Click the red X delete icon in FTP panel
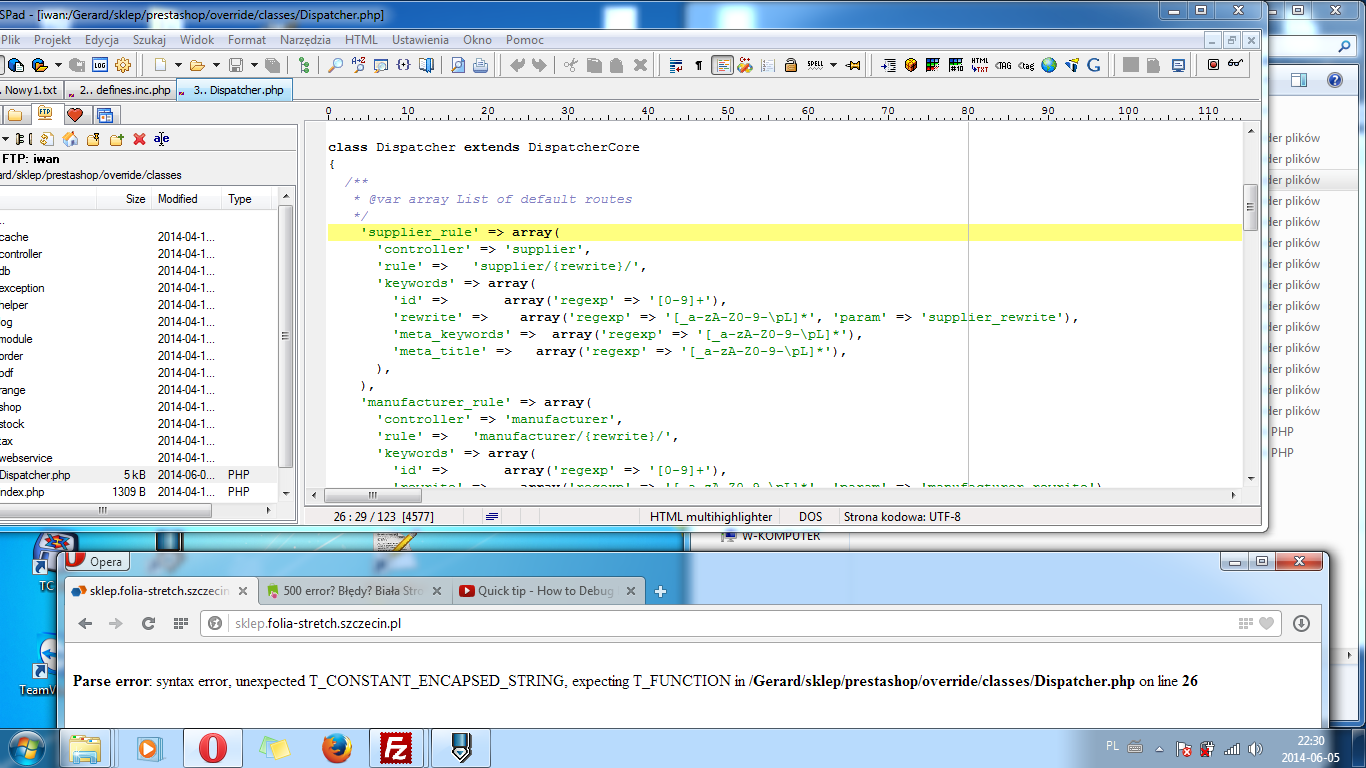 pos(140,139)
